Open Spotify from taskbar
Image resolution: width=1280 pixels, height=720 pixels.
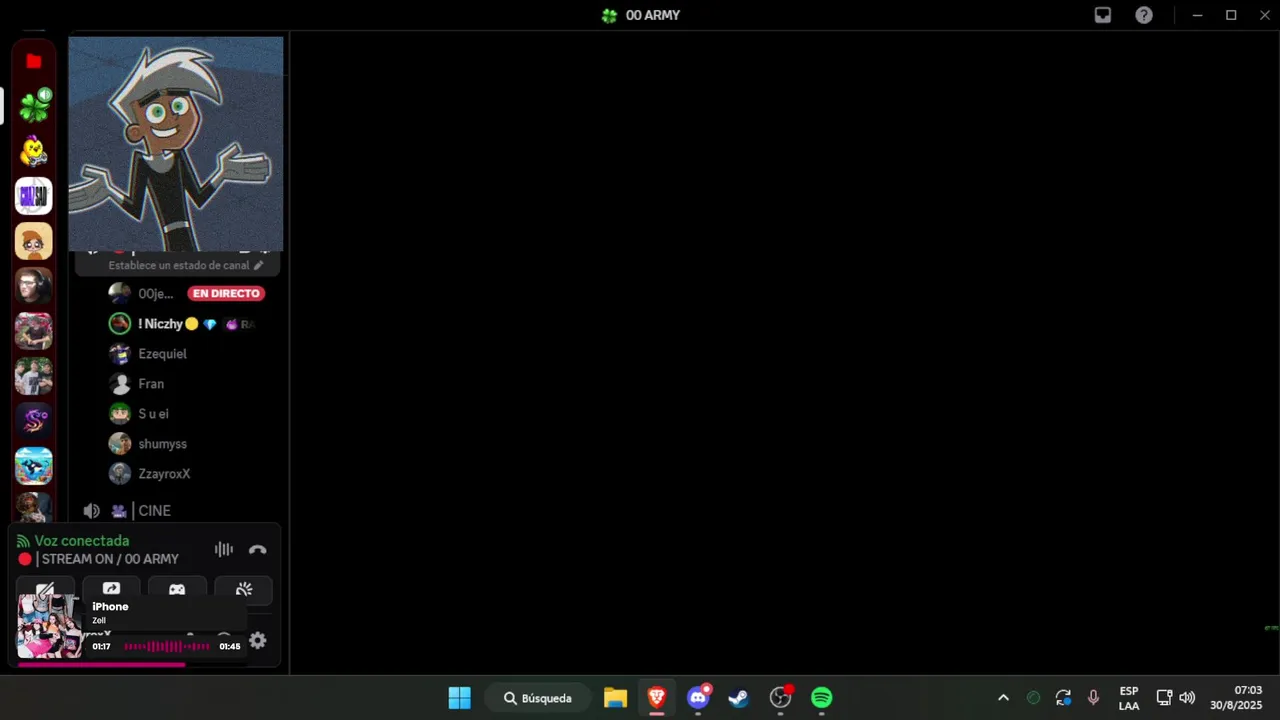822,698
